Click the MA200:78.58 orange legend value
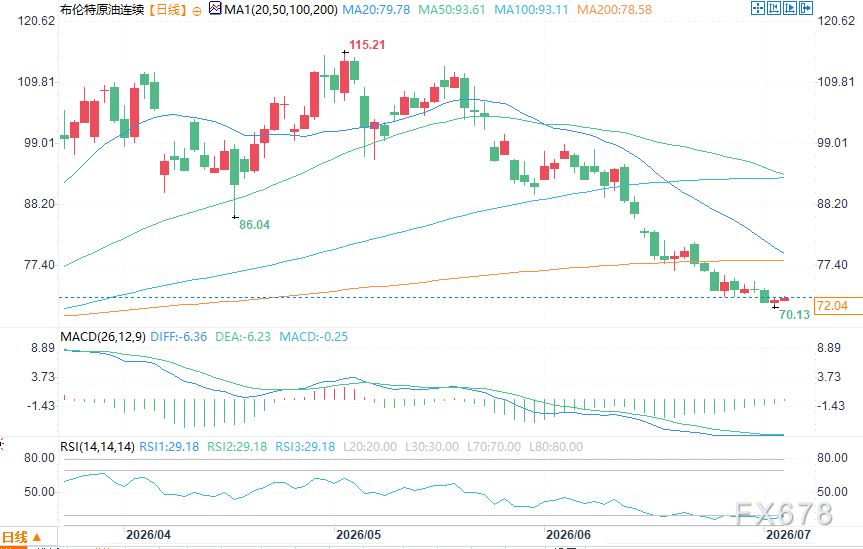Viewport: 863px width, 549px height. 614,9
